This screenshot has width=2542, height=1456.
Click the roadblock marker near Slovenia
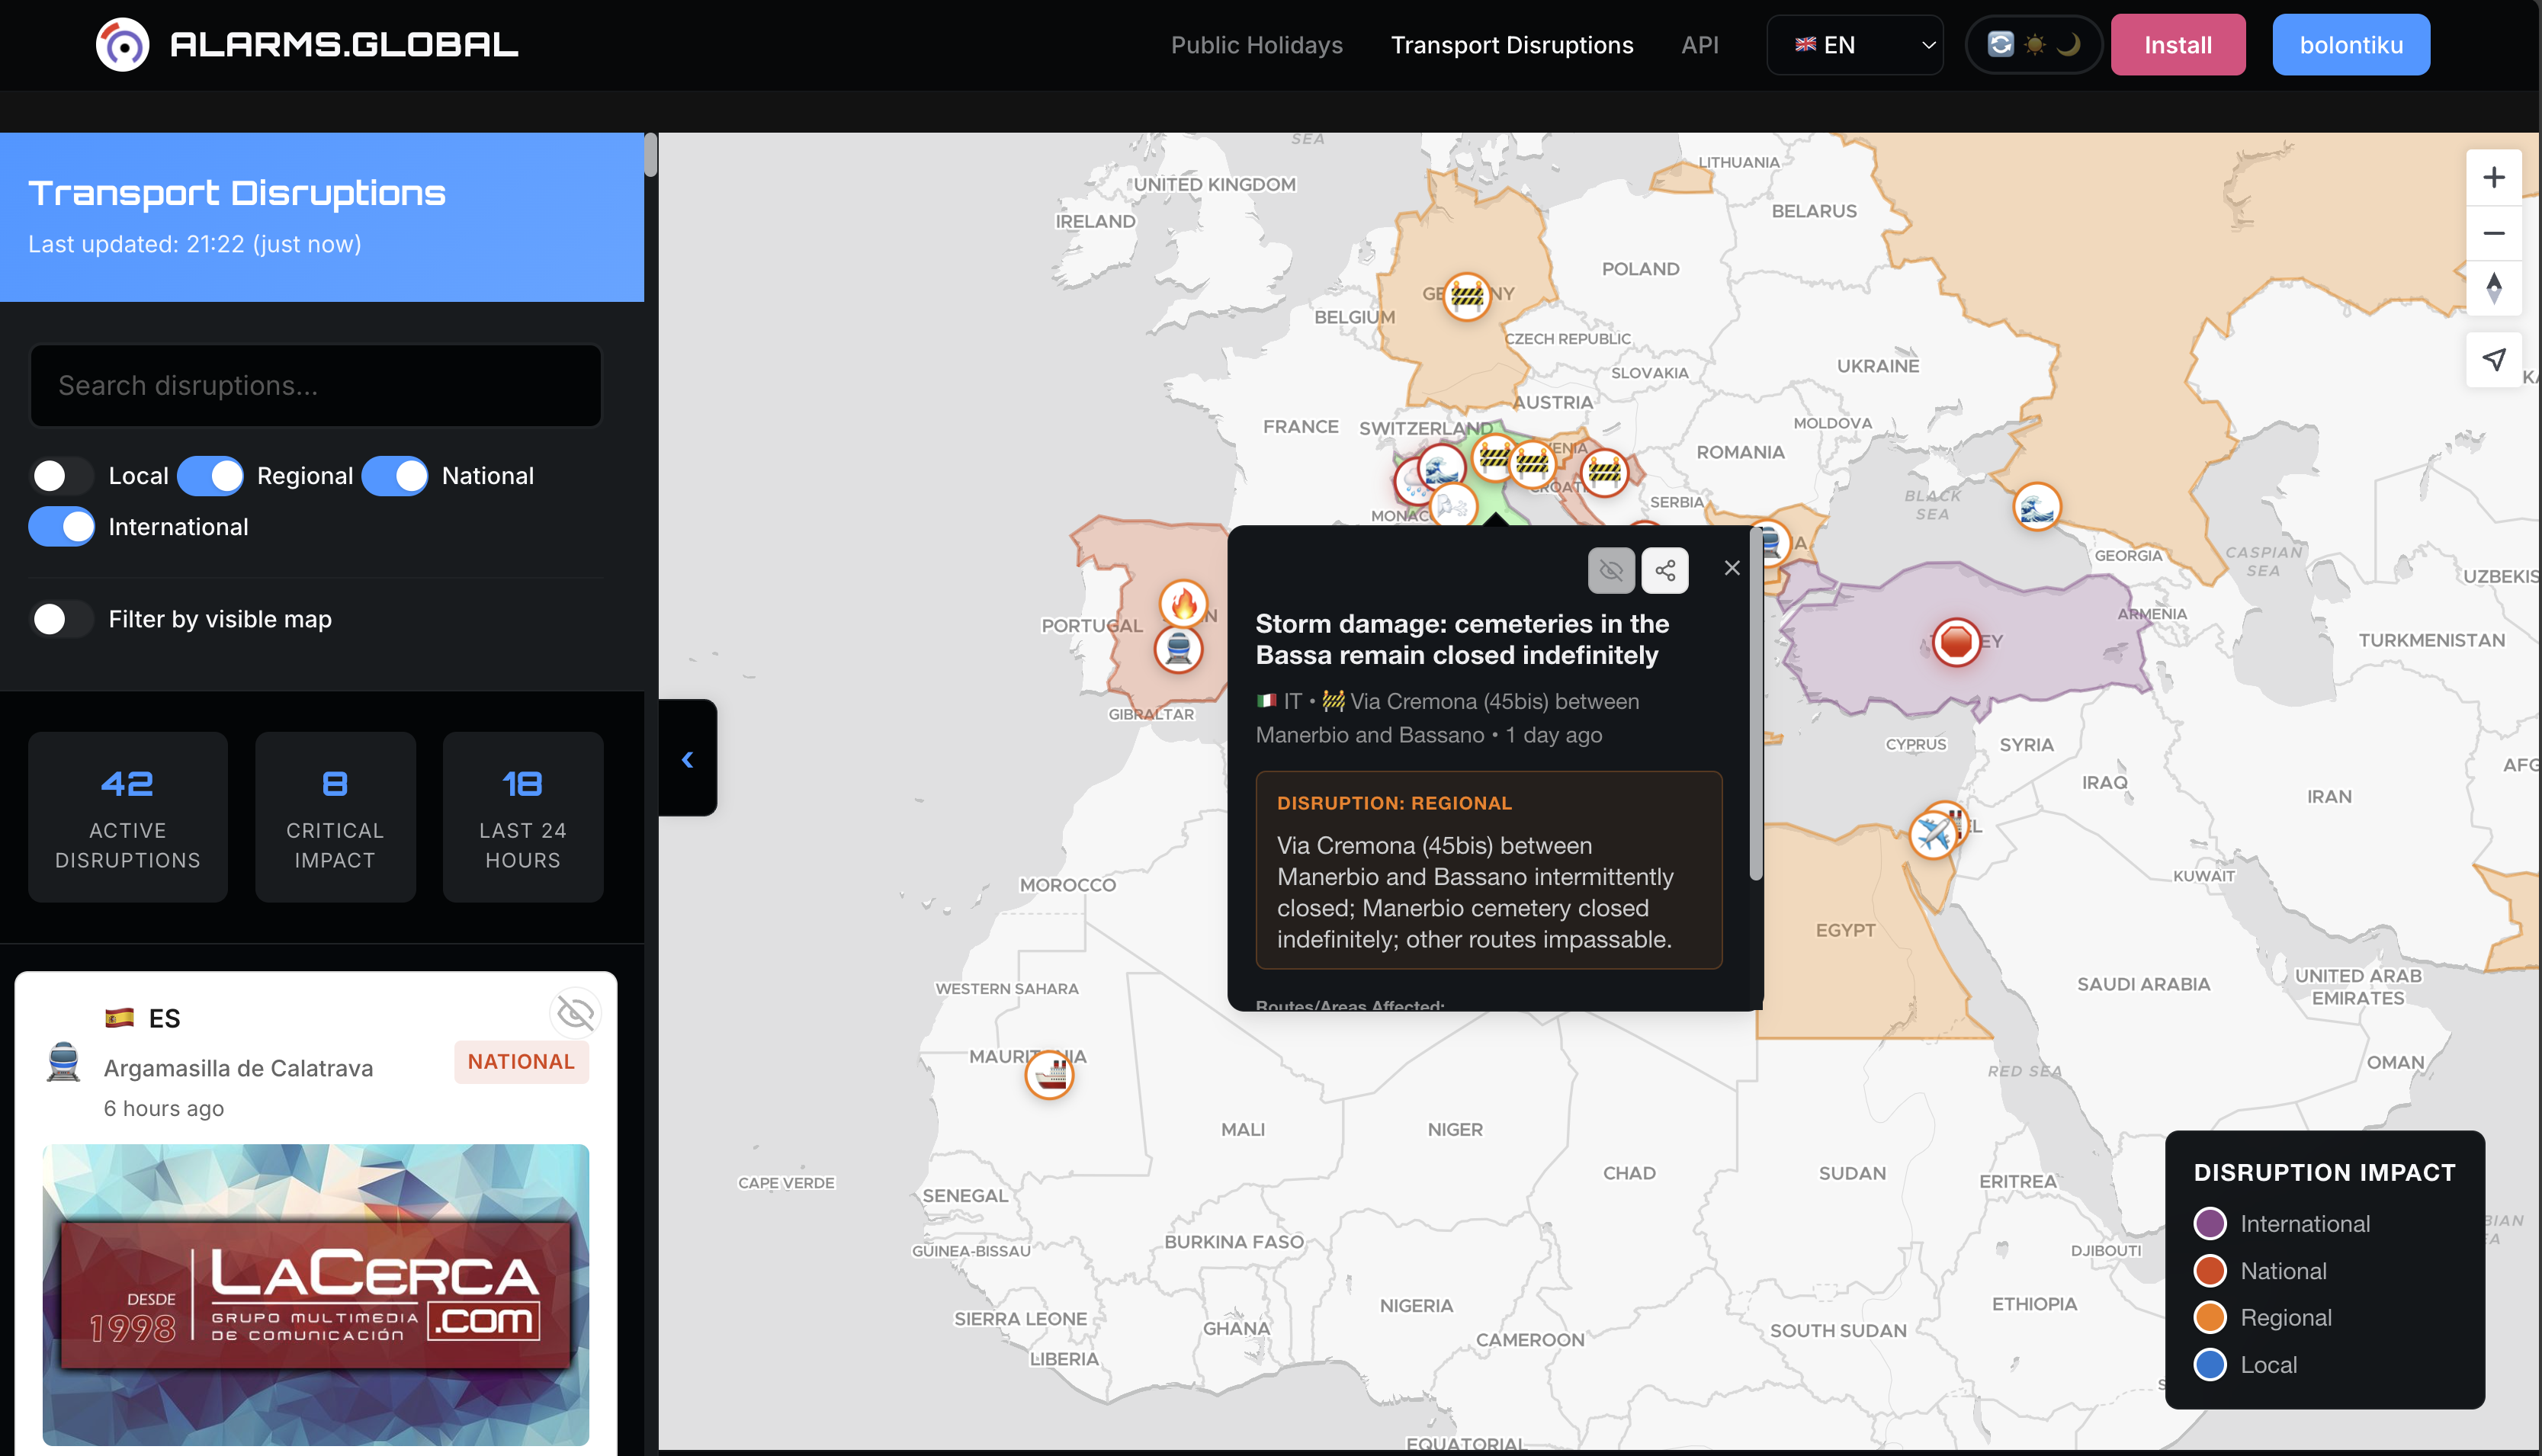[x=1530, y=463]
